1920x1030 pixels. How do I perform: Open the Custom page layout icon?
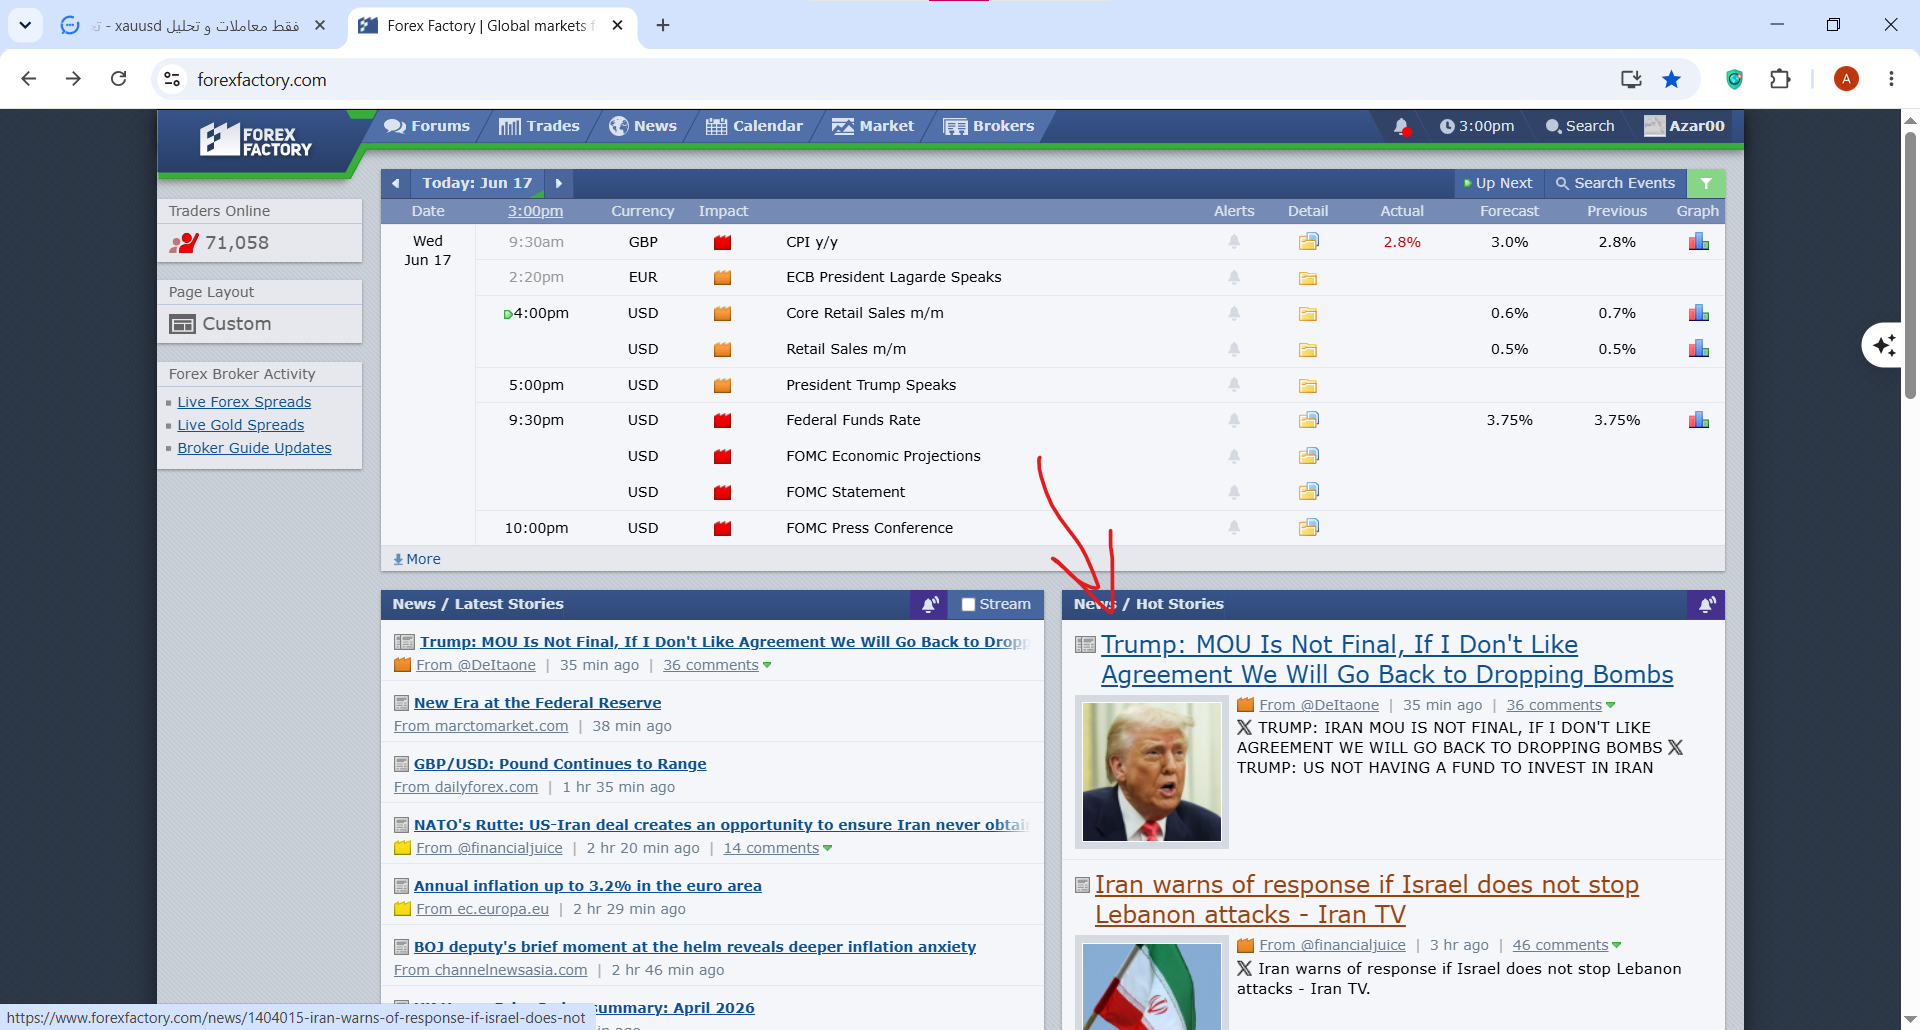point(182,324)
